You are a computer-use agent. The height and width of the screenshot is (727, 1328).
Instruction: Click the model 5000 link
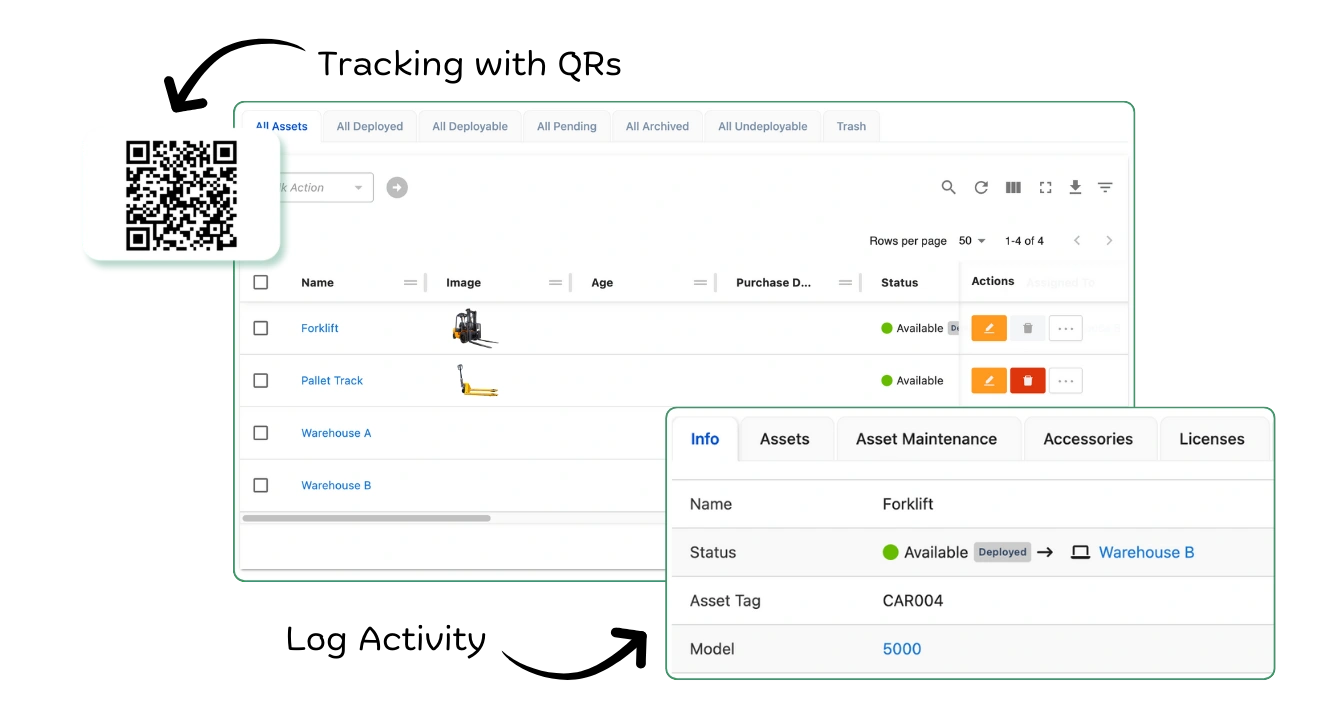[901, 649]
